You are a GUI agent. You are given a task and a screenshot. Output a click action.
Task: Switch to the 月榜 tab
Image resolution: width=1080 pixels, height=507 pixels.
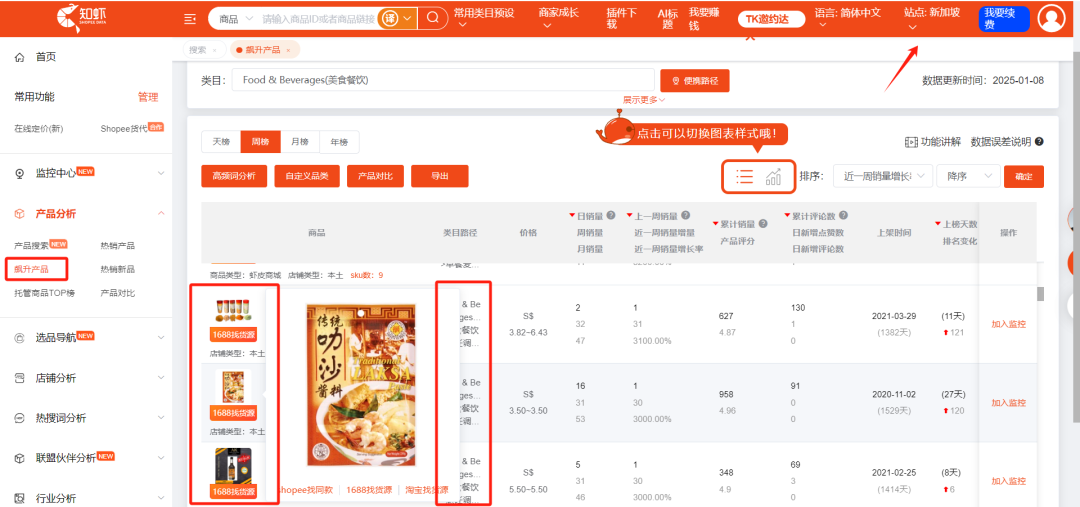300,142
